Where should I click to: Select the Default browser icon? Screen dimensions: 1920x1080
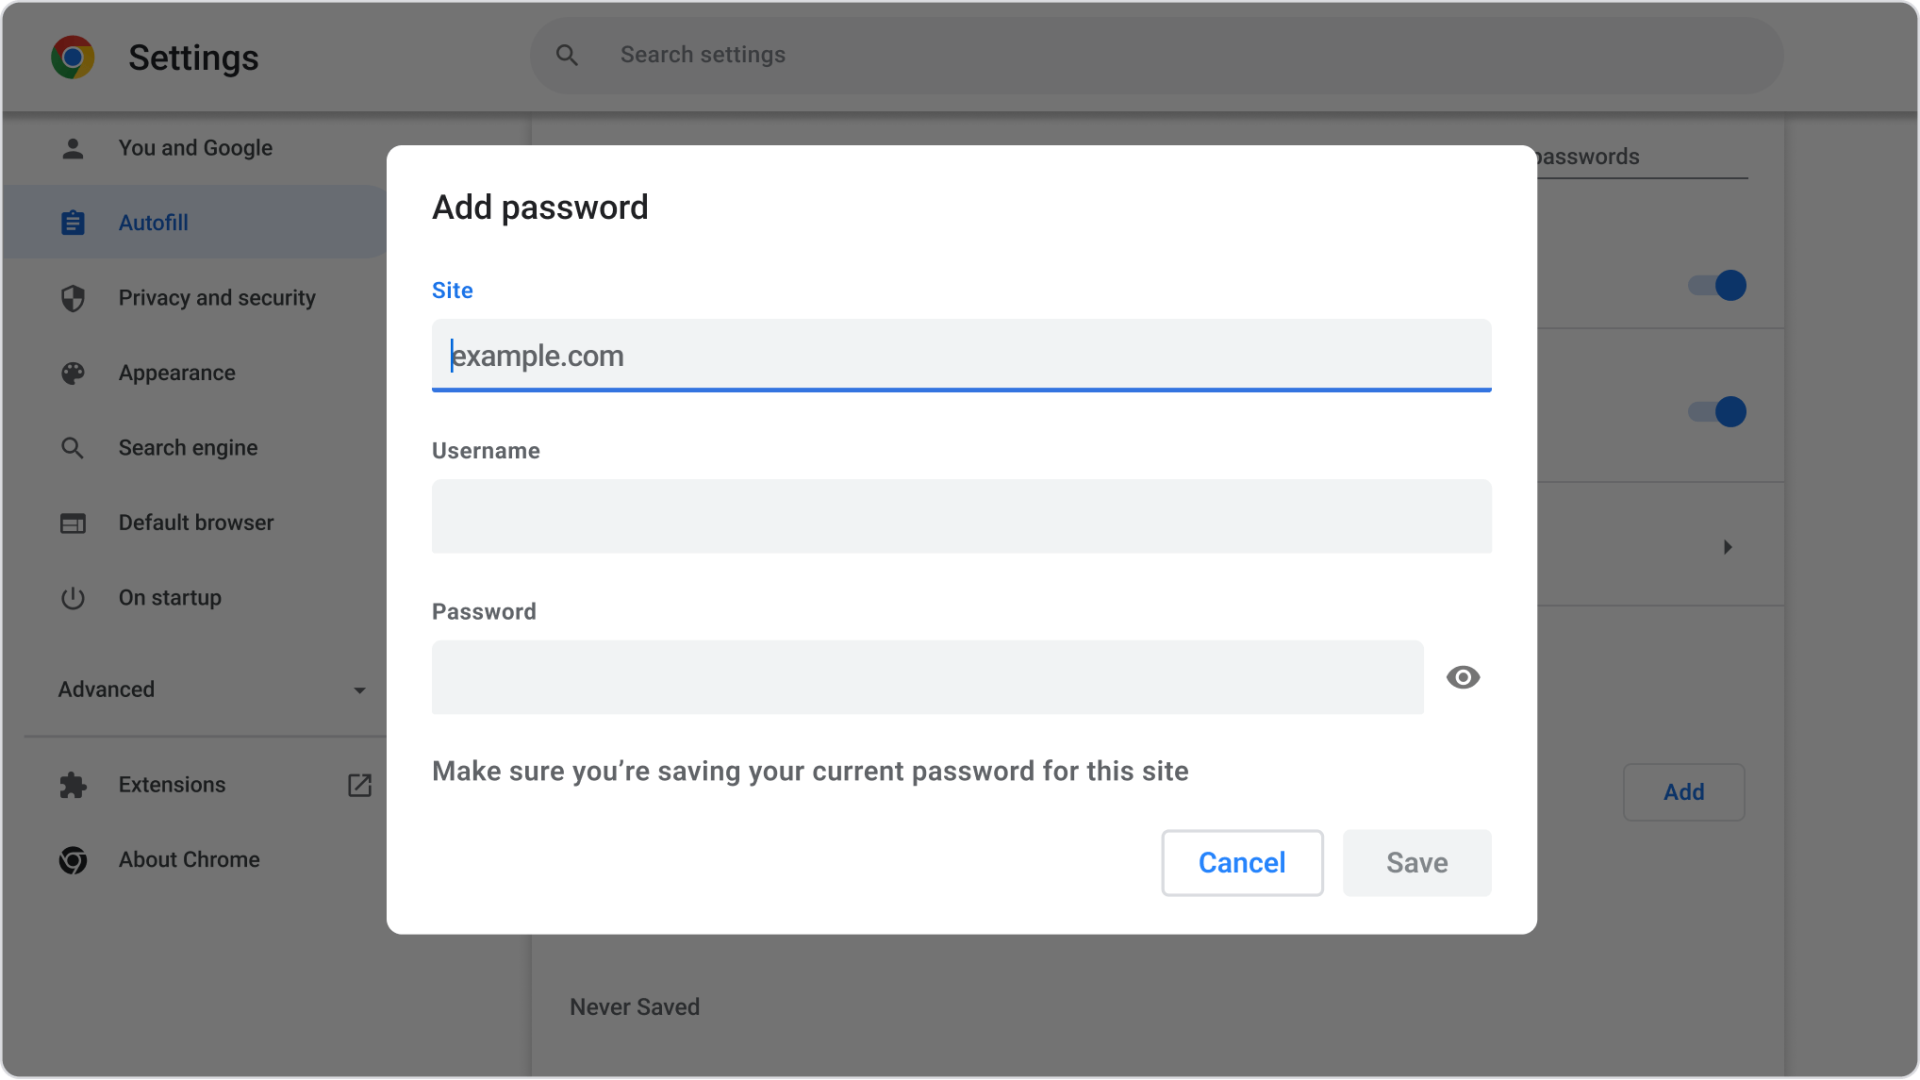pyautogui.click(x=73, y=522)
